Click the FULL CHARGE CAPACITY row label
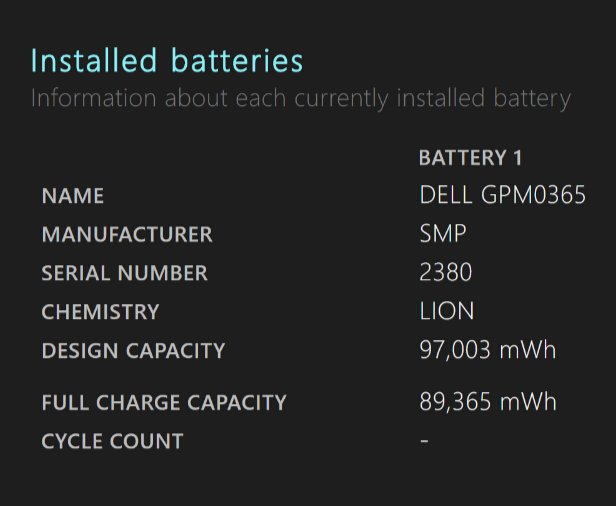Image resolution: width=616 pixels, height=506 pixels. (x=164, y=403)
